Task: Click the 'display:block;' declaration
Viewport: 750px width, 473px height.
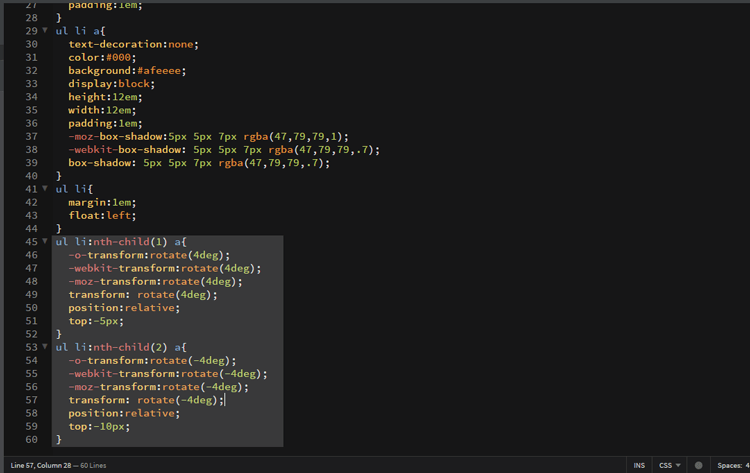Action: click(x=111, y=84)
